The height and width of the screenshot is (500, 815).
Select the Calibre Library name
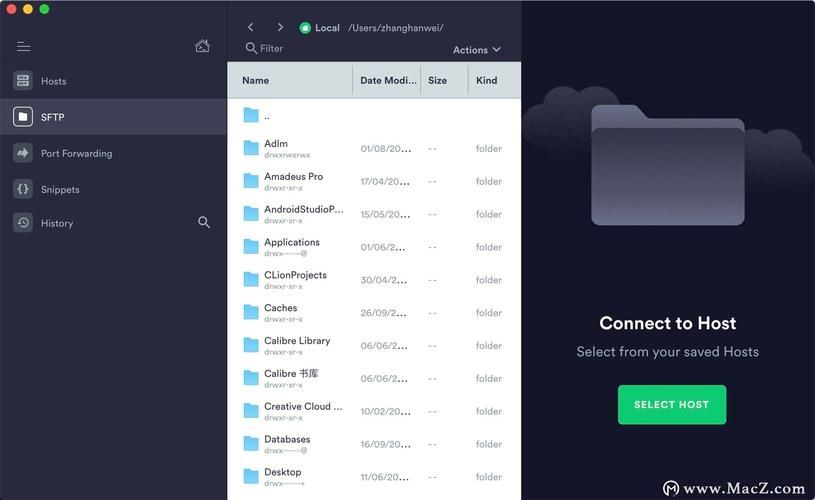pos(297,340)
